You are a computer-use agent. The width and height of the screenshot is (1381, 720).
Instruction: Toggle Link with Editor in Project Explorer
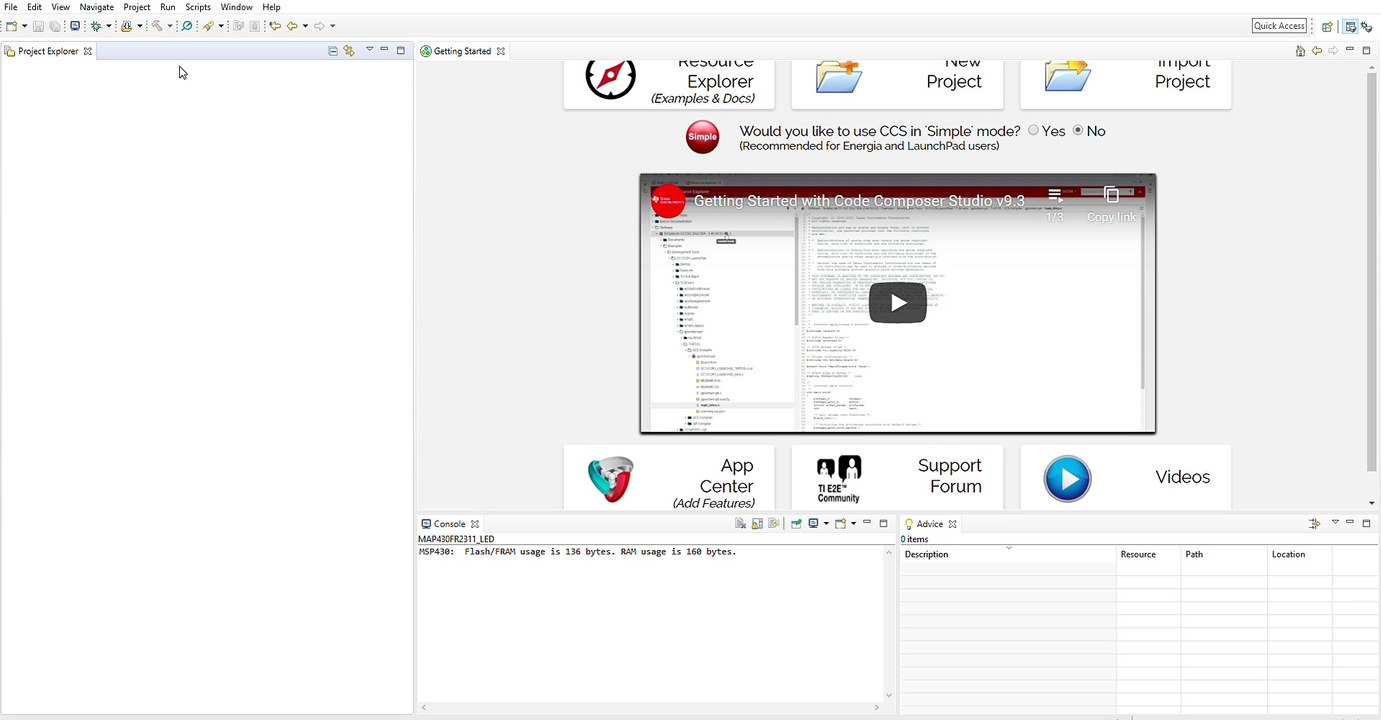[x=349, y=51]
